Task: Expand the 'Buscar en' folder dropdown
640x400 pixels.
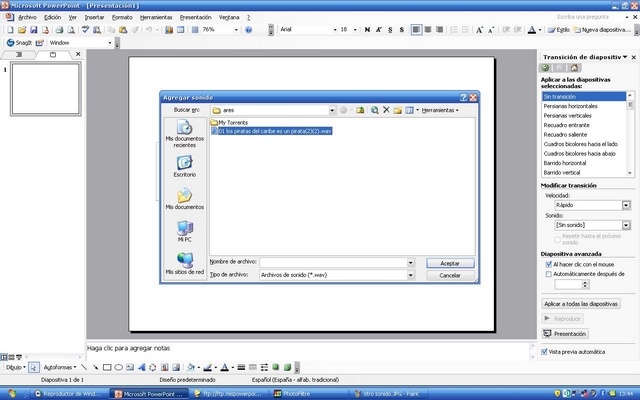Action: coord(330,109)
